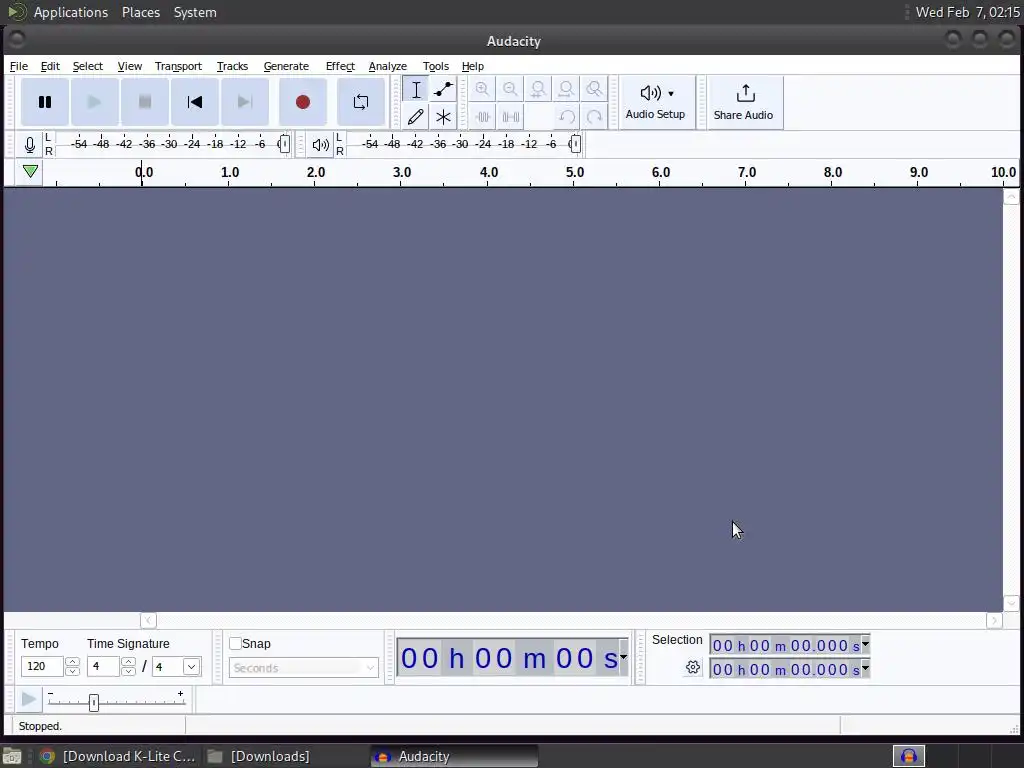Click the Tempo value field
Viewport: 1024px width, 768px height.
(42, 666)
